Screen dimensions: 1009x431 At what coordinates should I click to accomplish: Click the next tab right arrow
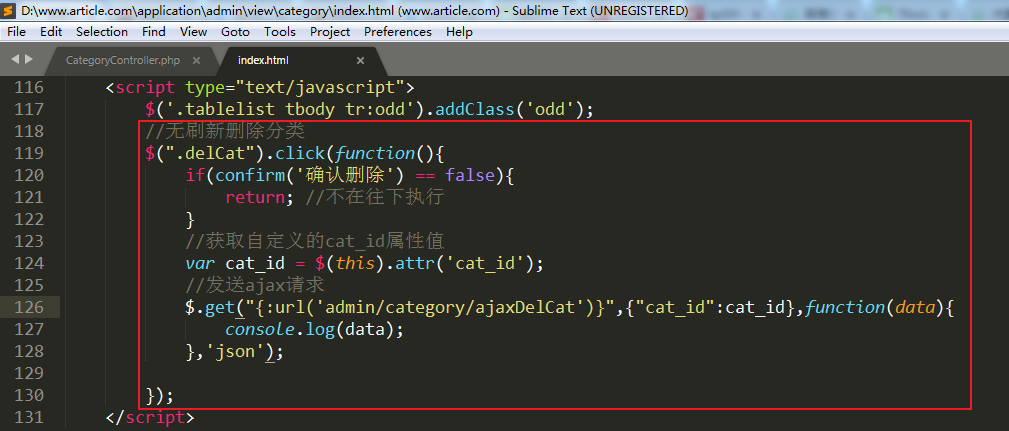click(x=28, y=59)
